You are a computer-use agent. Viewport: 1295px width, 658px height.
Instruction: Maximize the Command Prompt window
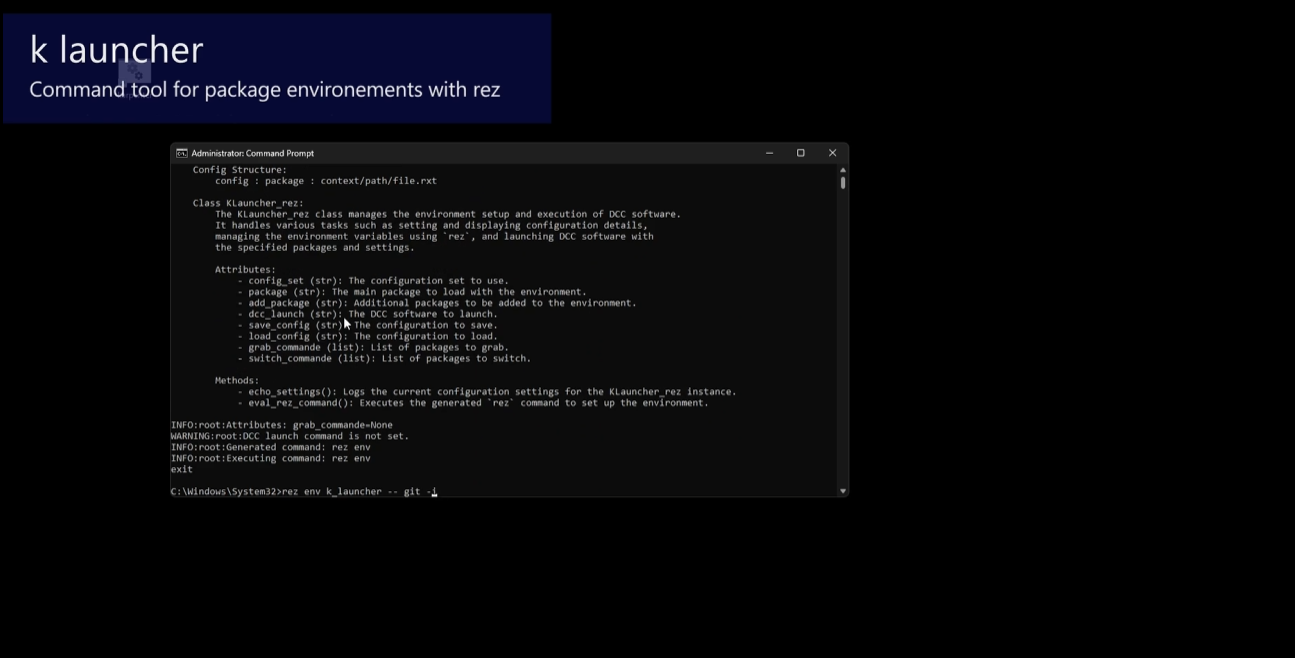800,153
